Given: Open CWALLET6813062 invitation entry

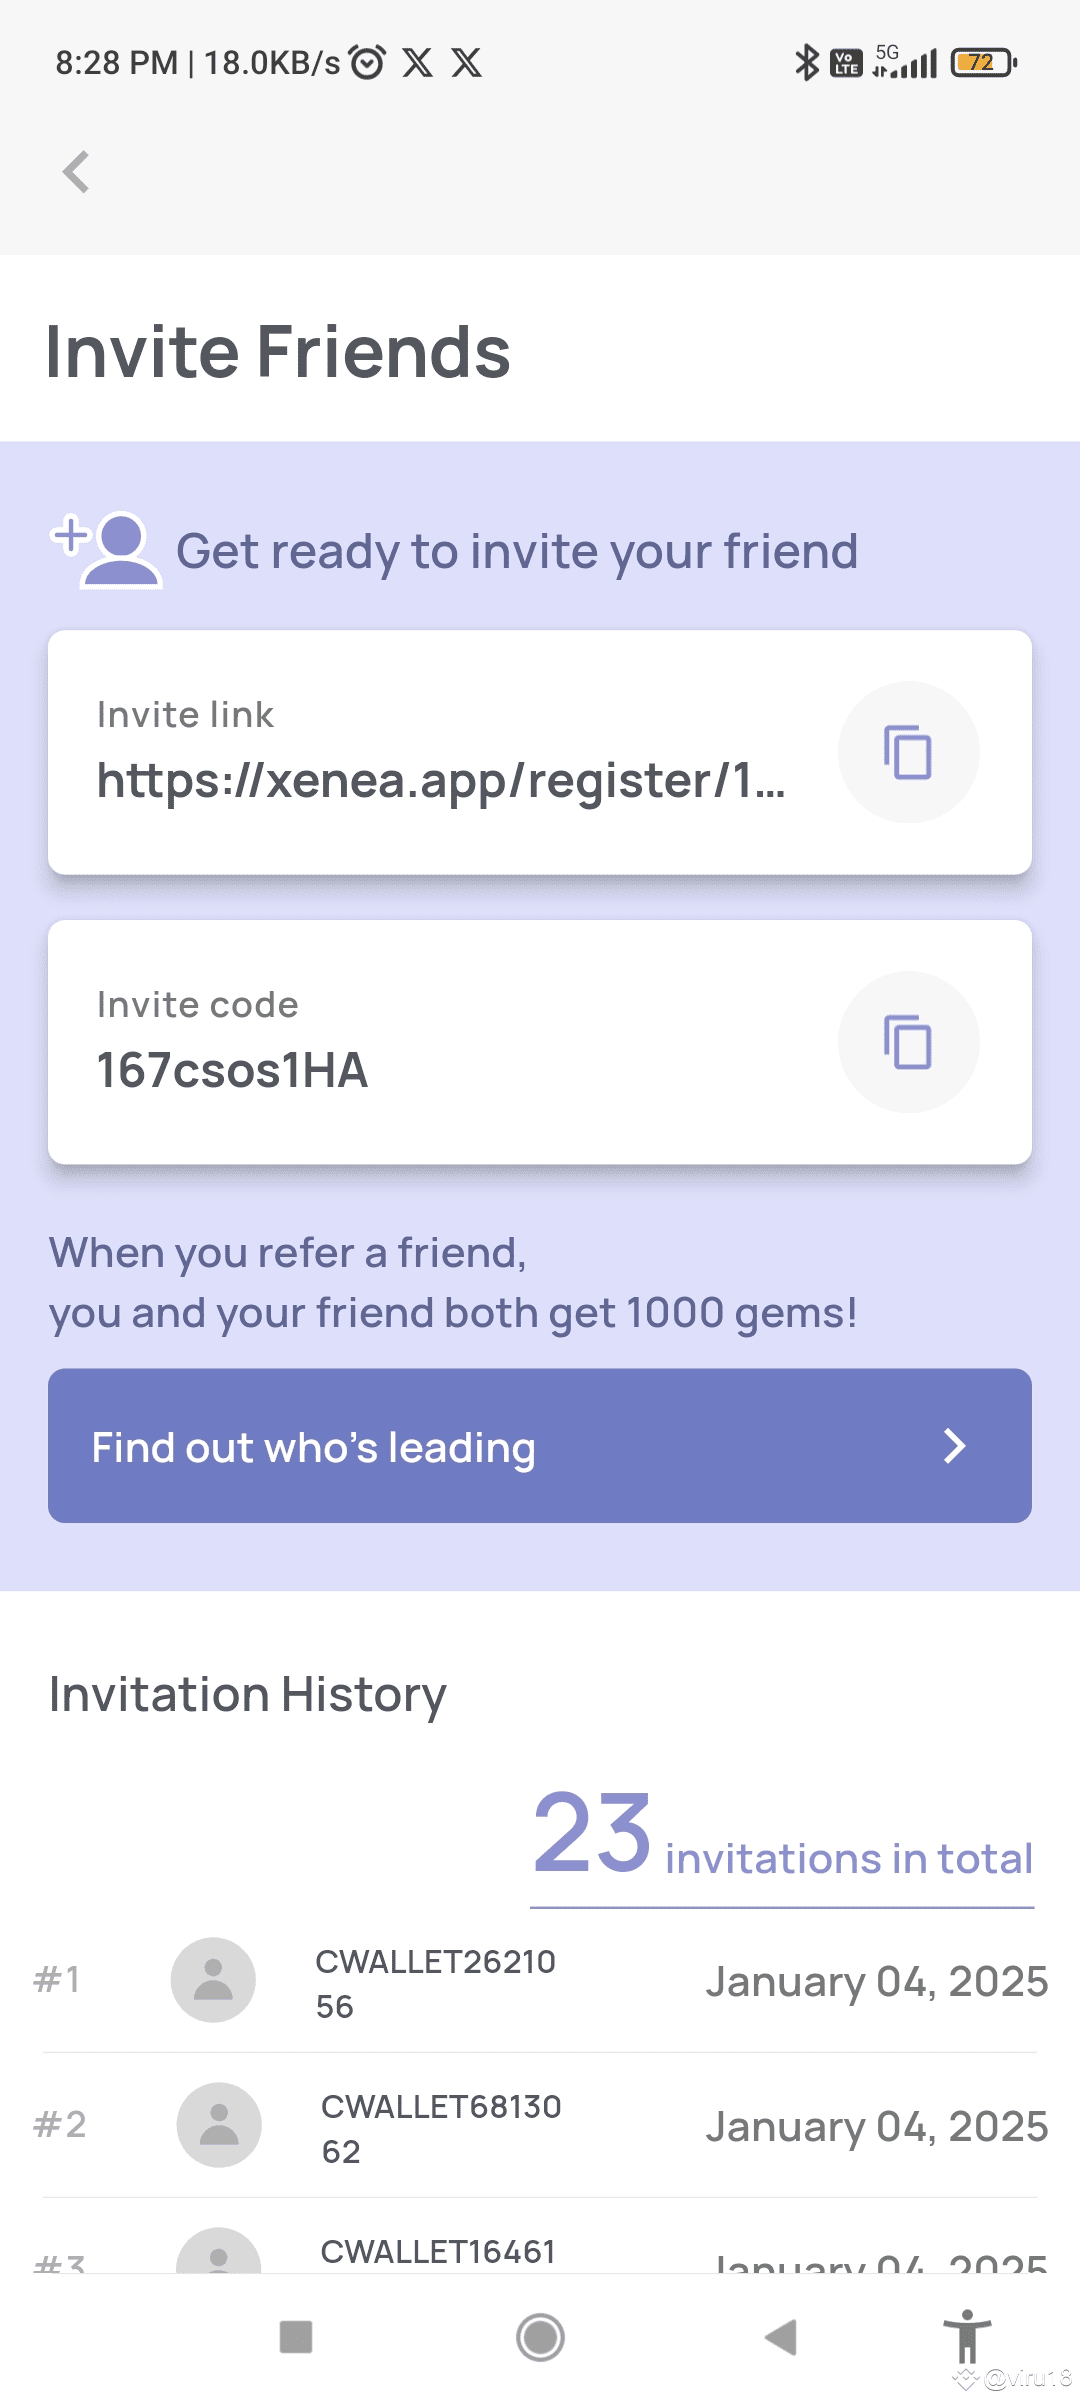Looking at the screenshot, I should coord(441,2128).
